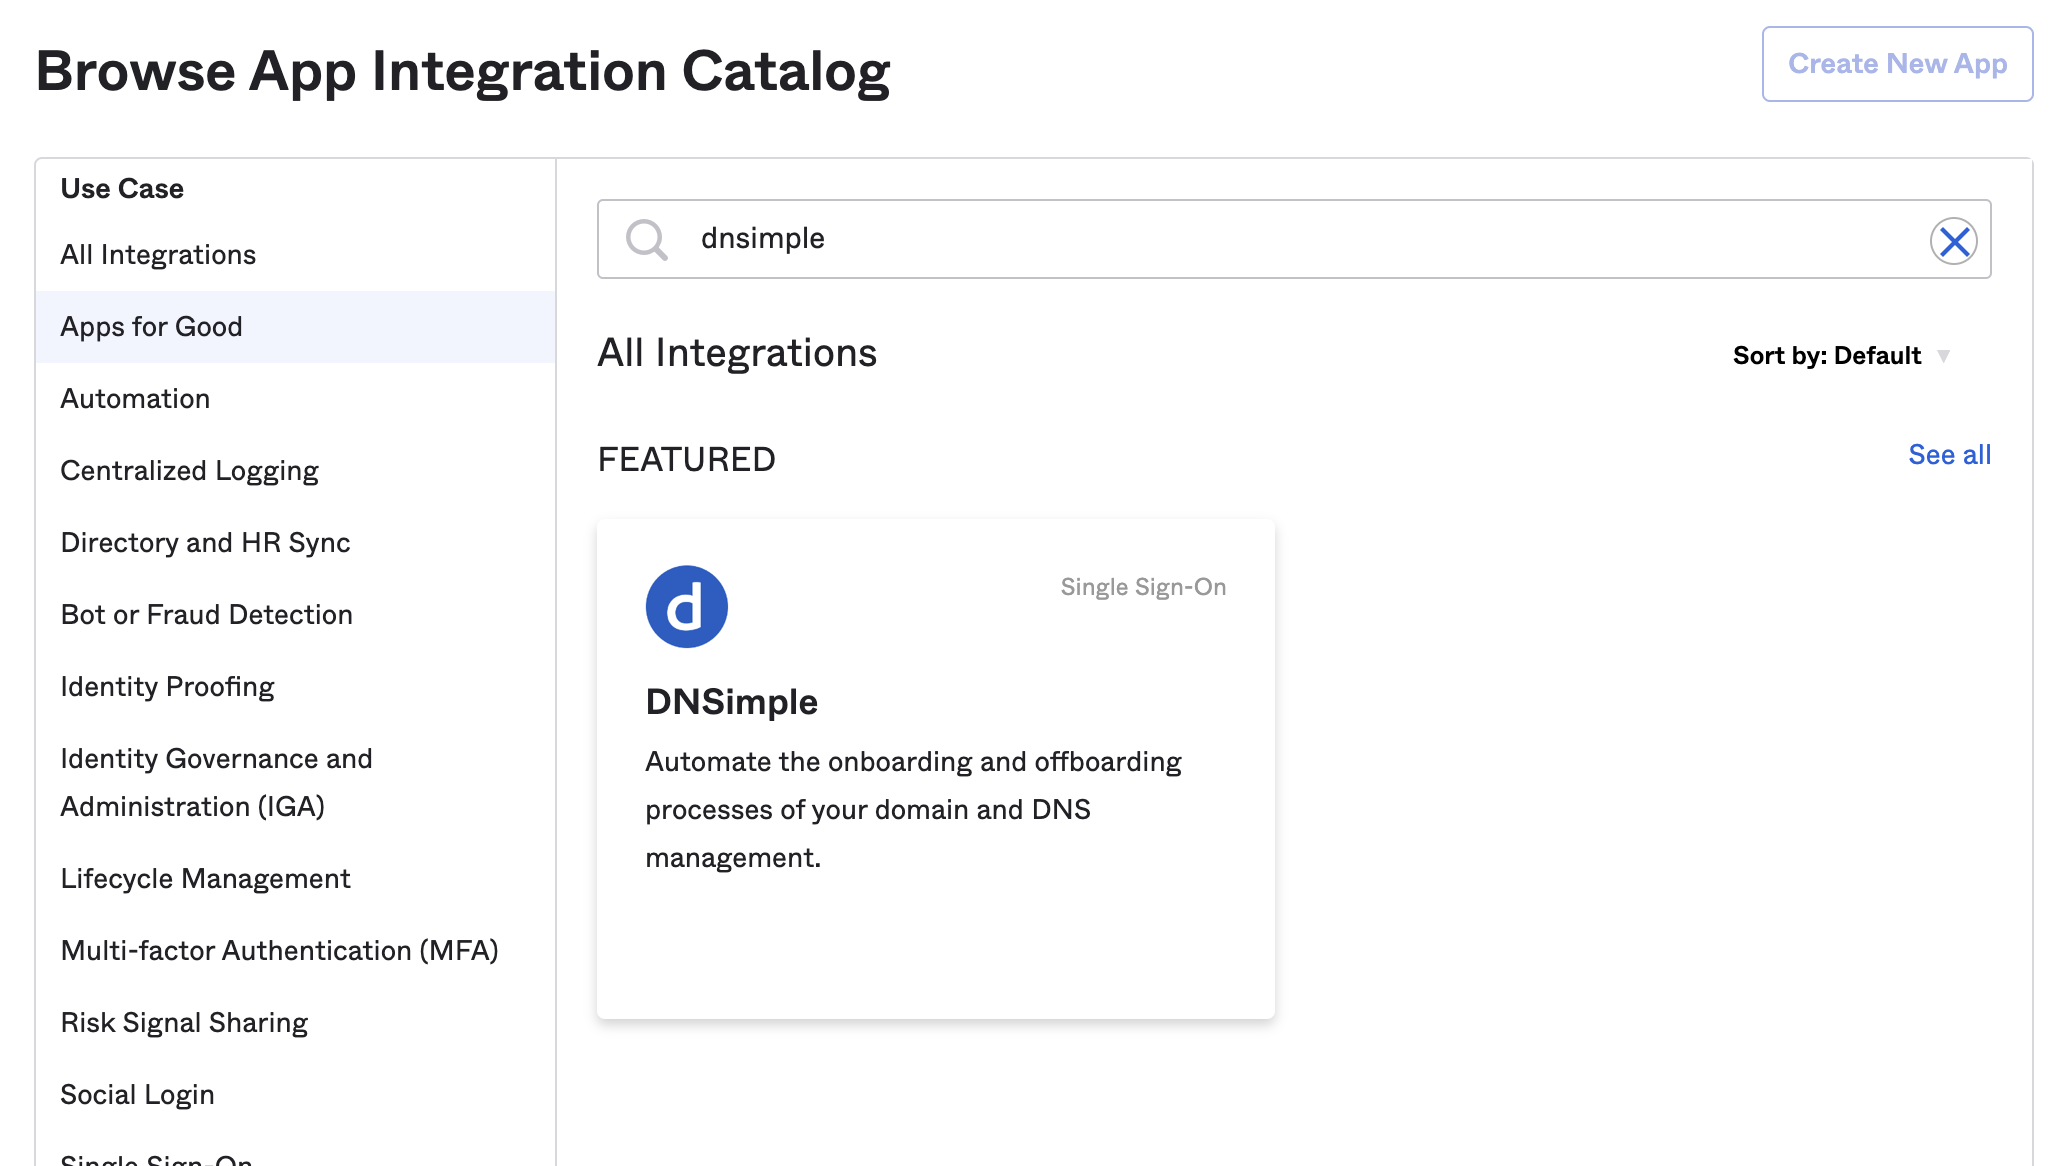Click the Create New App button icon
The width and height of the screenshot is (2064, 1166).
1897,62
